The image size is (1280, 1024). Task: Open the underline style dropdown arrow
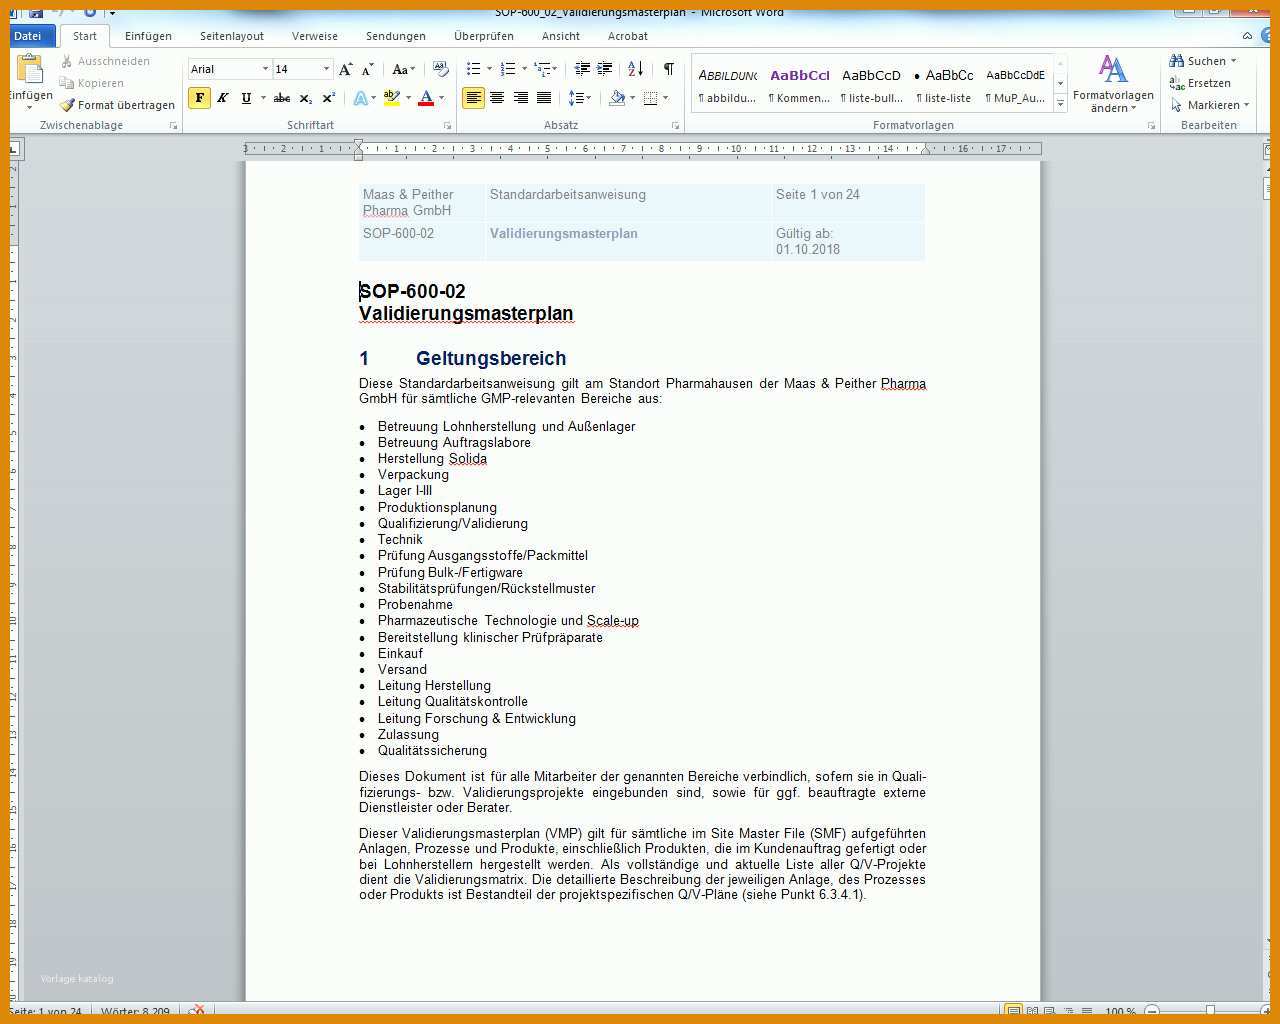pyautogui.click(x=263, y=98)
